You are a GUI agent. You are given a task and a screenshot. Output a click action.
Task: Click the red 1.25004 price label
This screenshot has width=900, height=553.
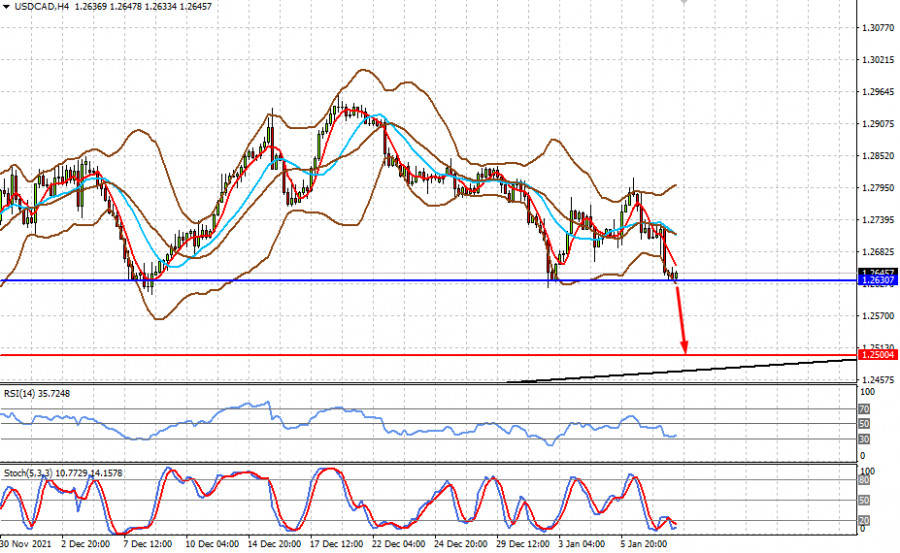[x=878, y=355]
